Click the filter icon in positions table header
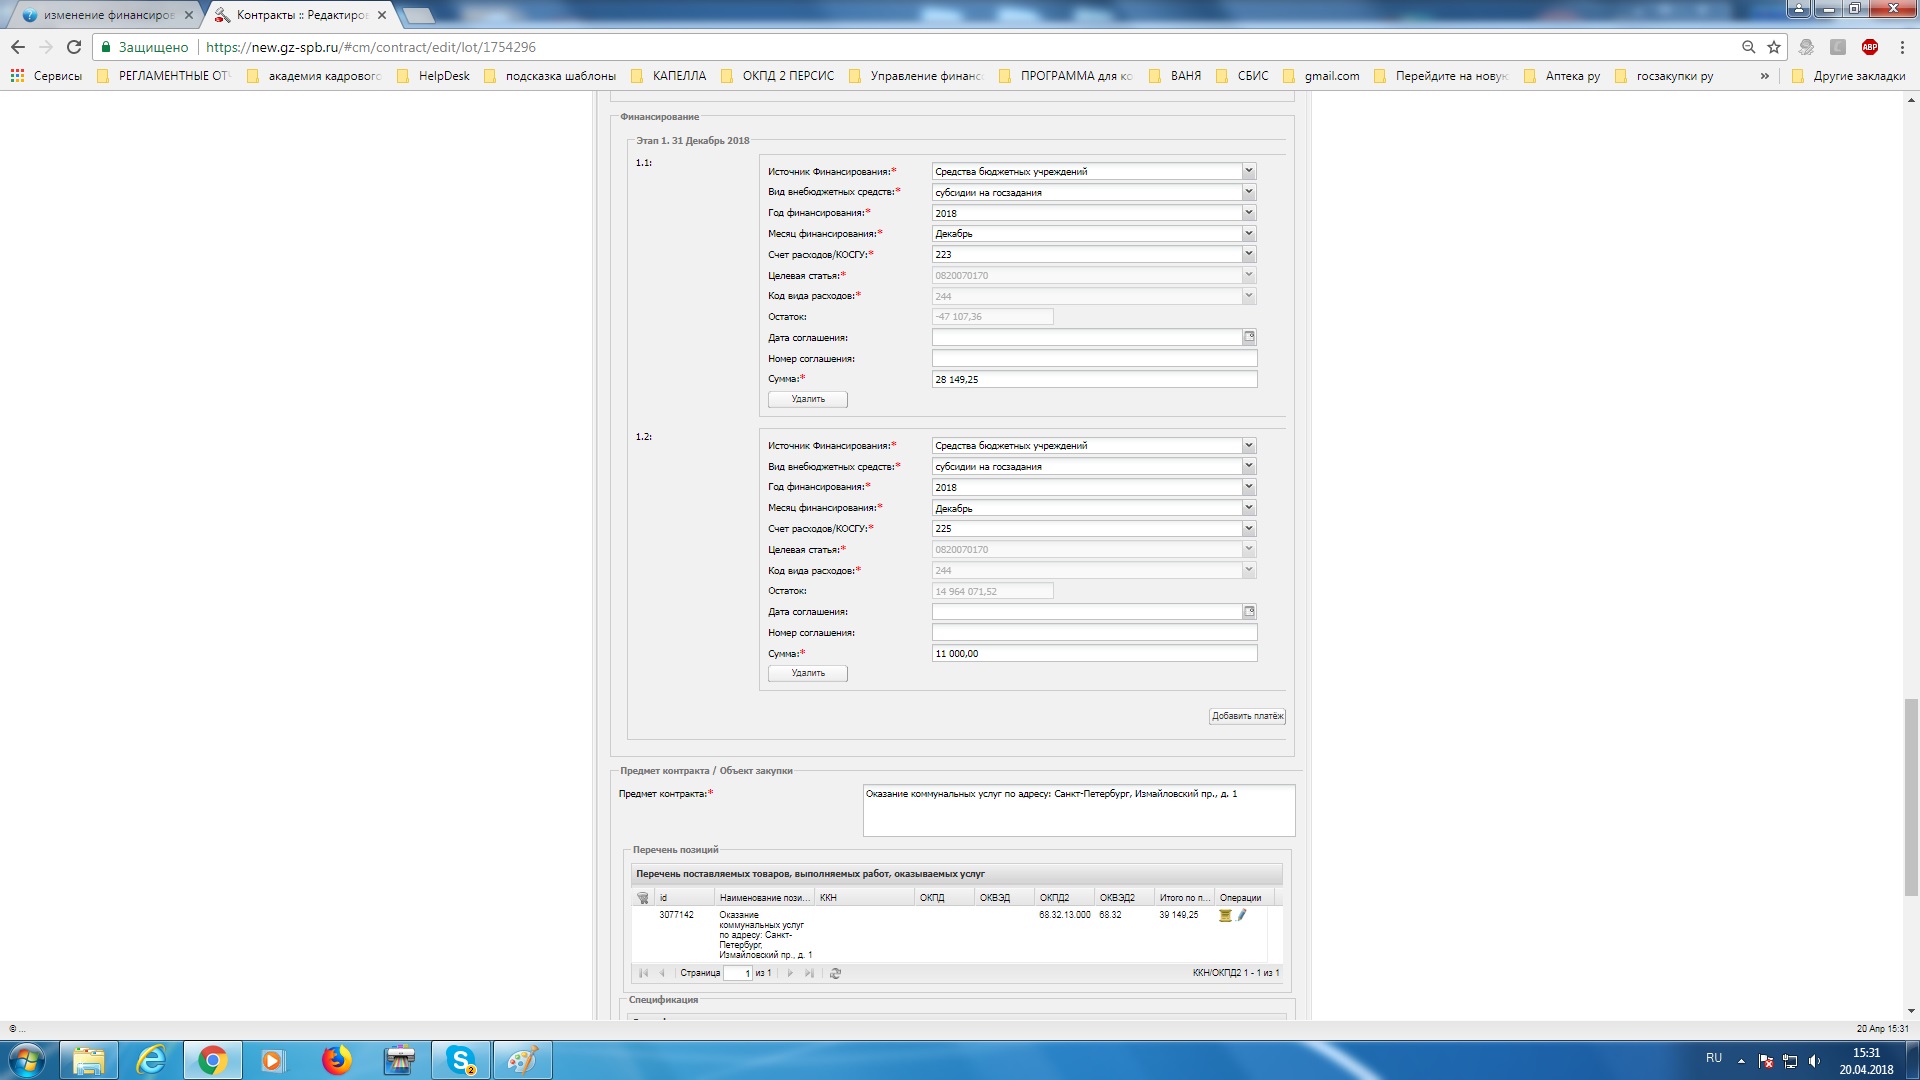Screen dimensions: 1920x1080 coord(643,898)
